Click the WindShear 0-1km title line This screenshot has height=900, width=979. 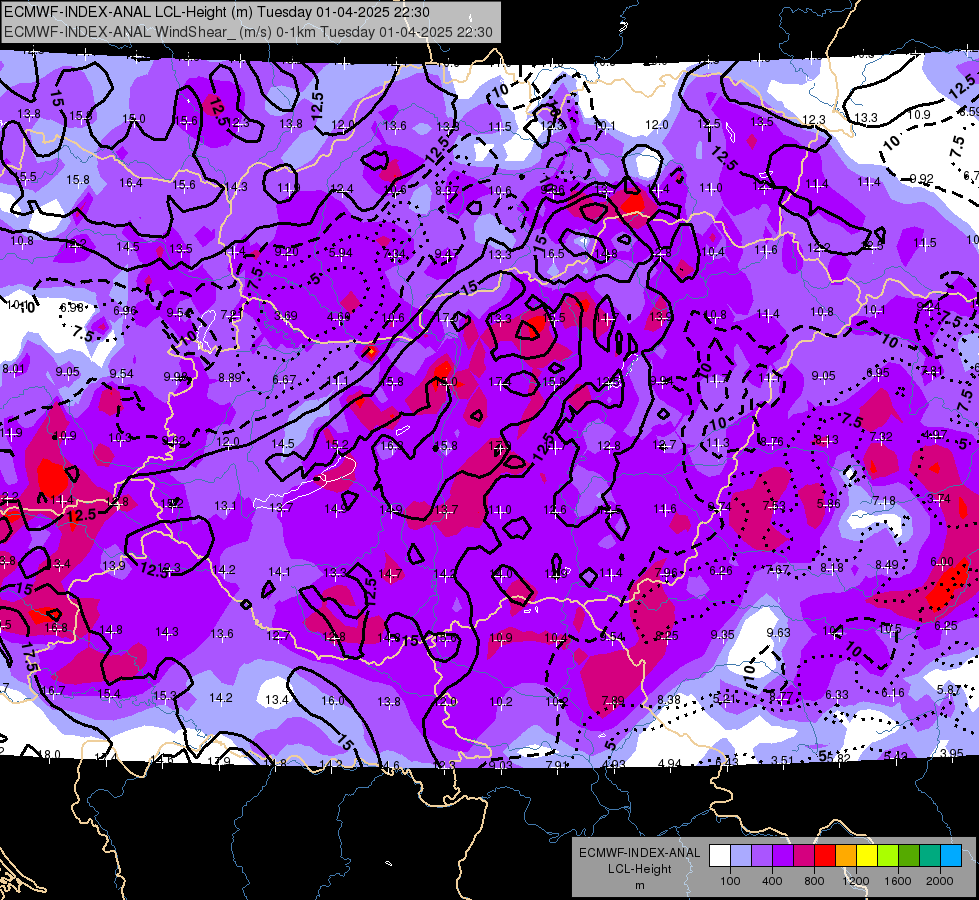pyautogui.click(x=248, y=32)
